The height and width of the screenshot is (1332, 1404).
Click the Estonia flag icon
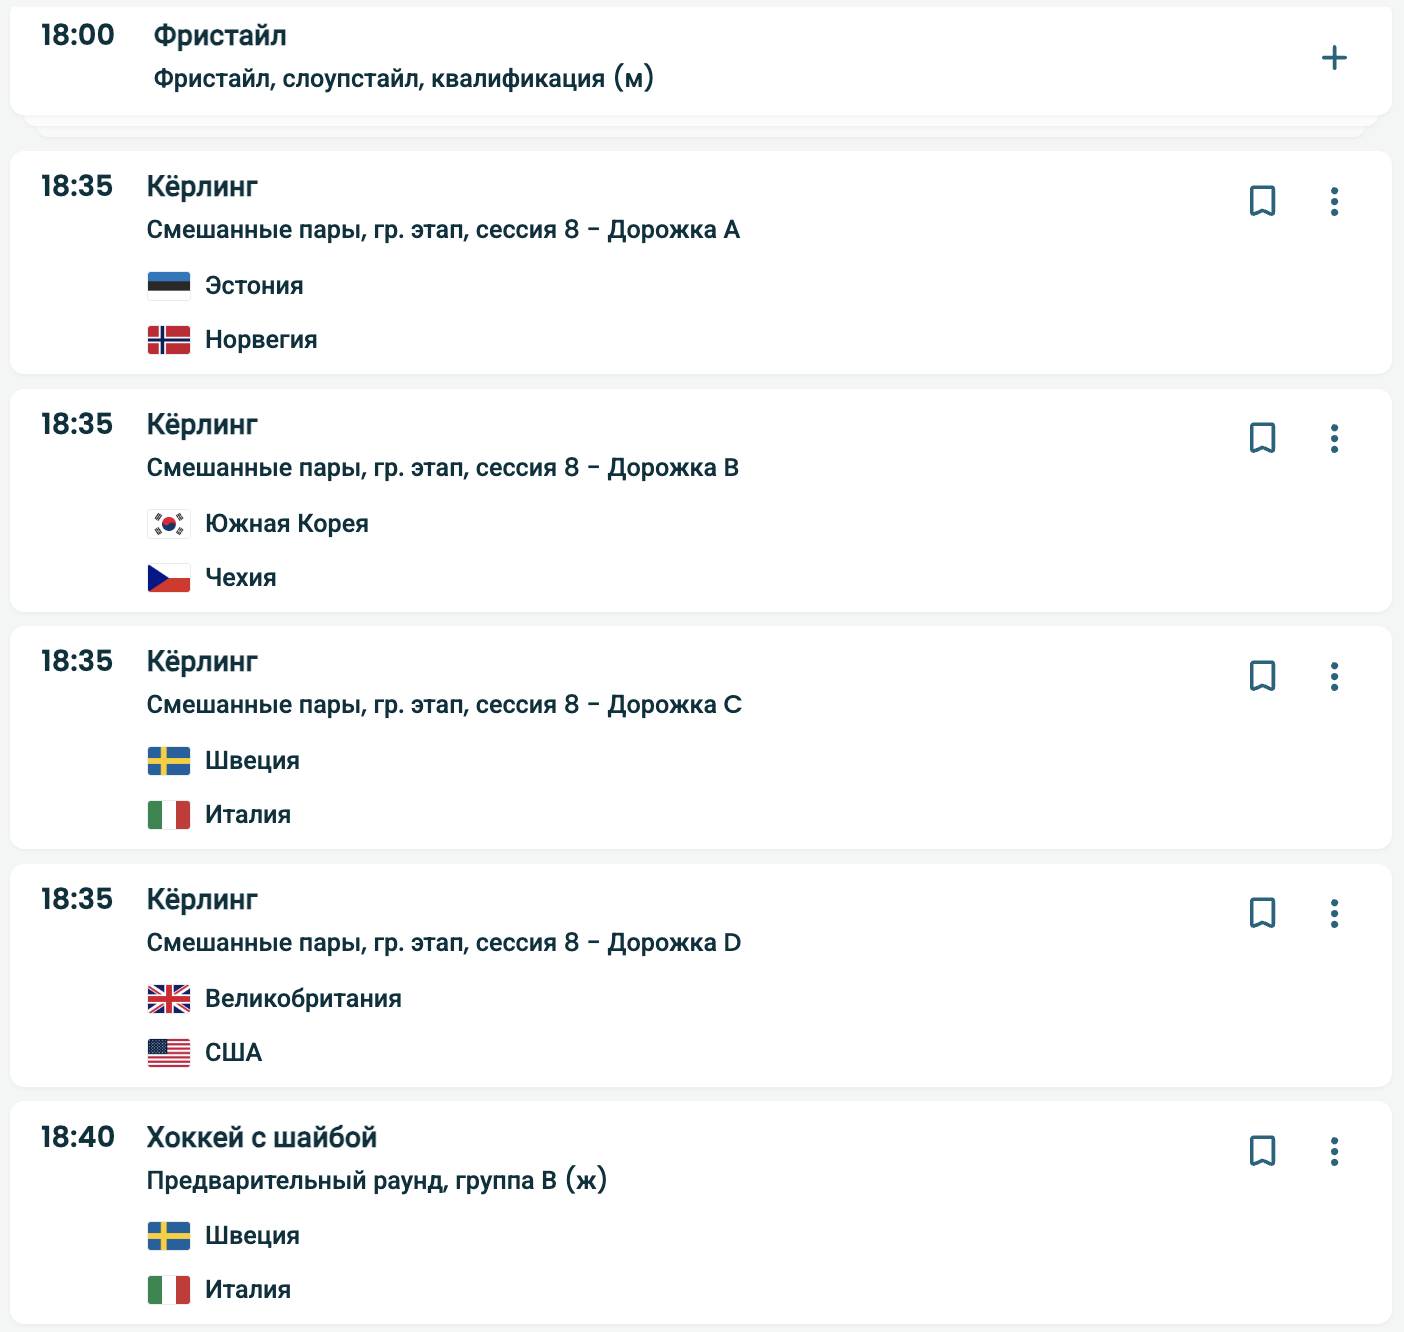point(169,286)
